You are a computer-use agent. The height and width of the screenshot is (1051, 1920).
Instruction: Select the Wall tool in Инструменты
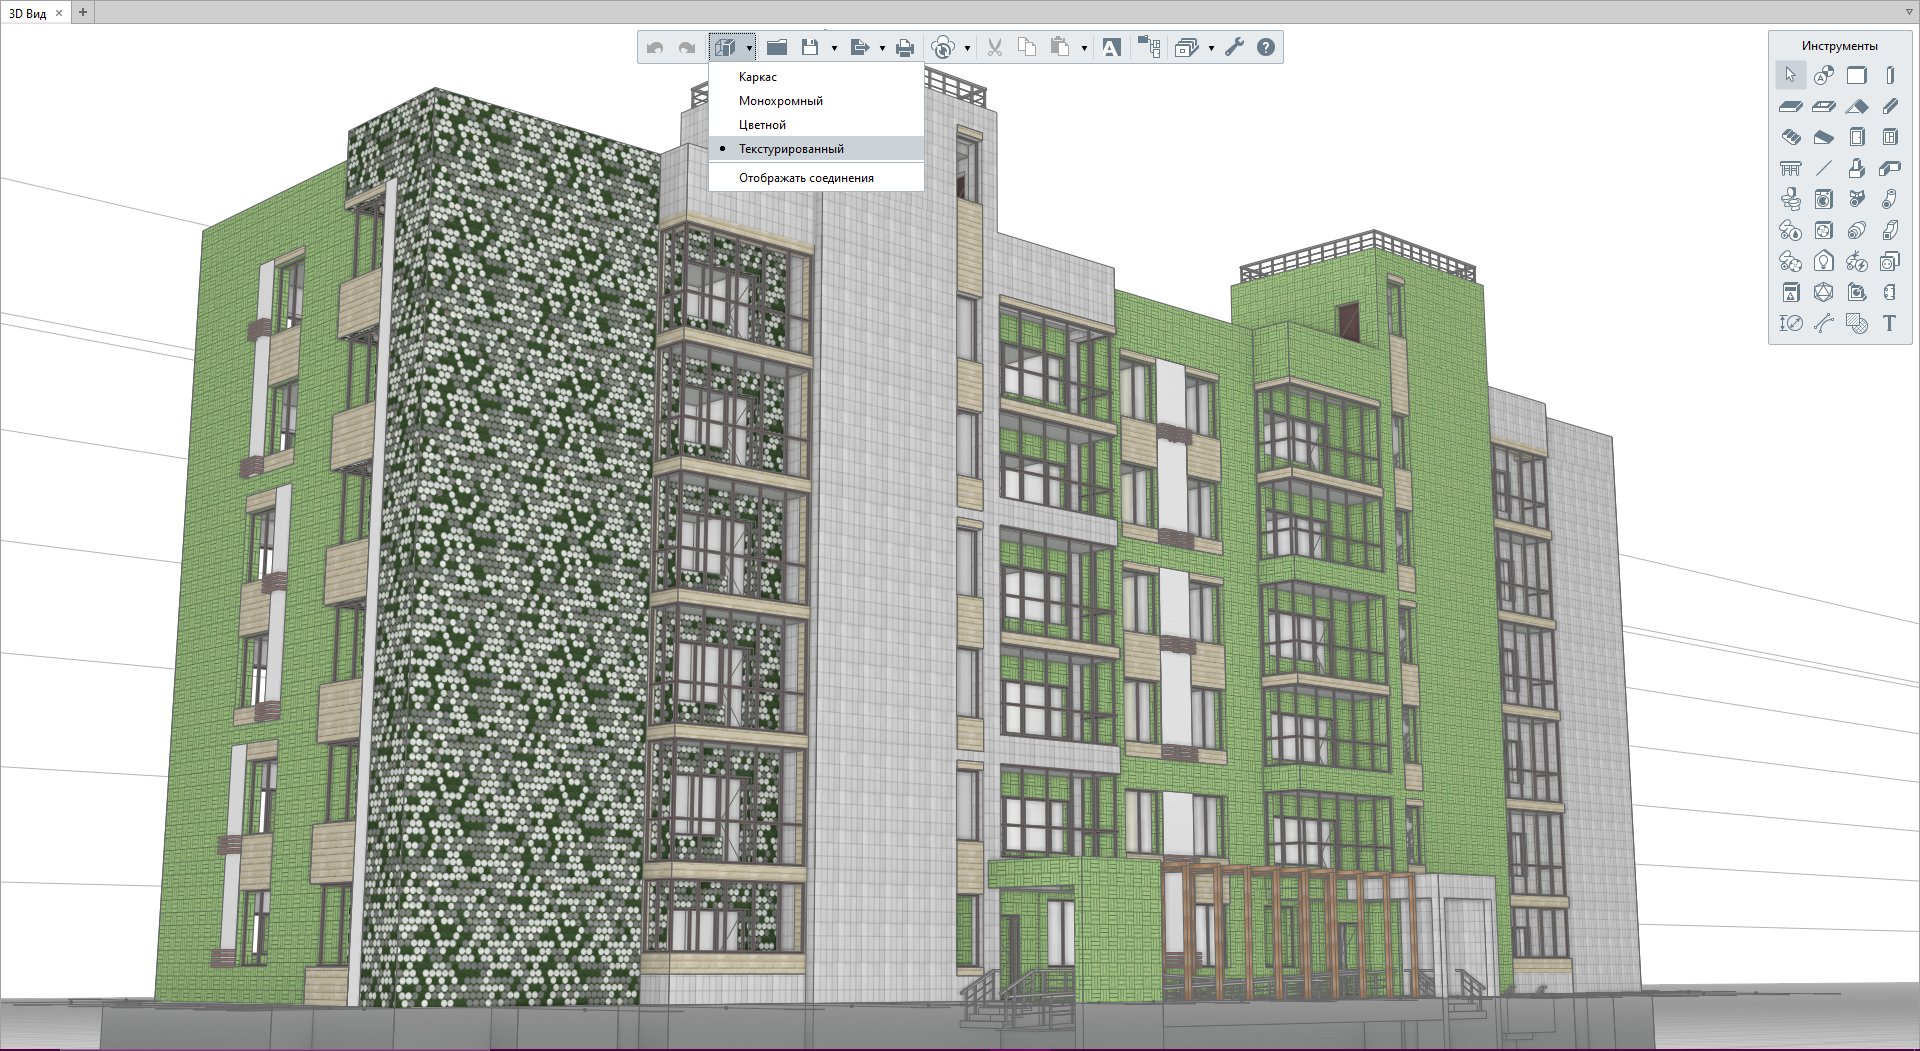pyautogui.click(x=1856, y=75)
